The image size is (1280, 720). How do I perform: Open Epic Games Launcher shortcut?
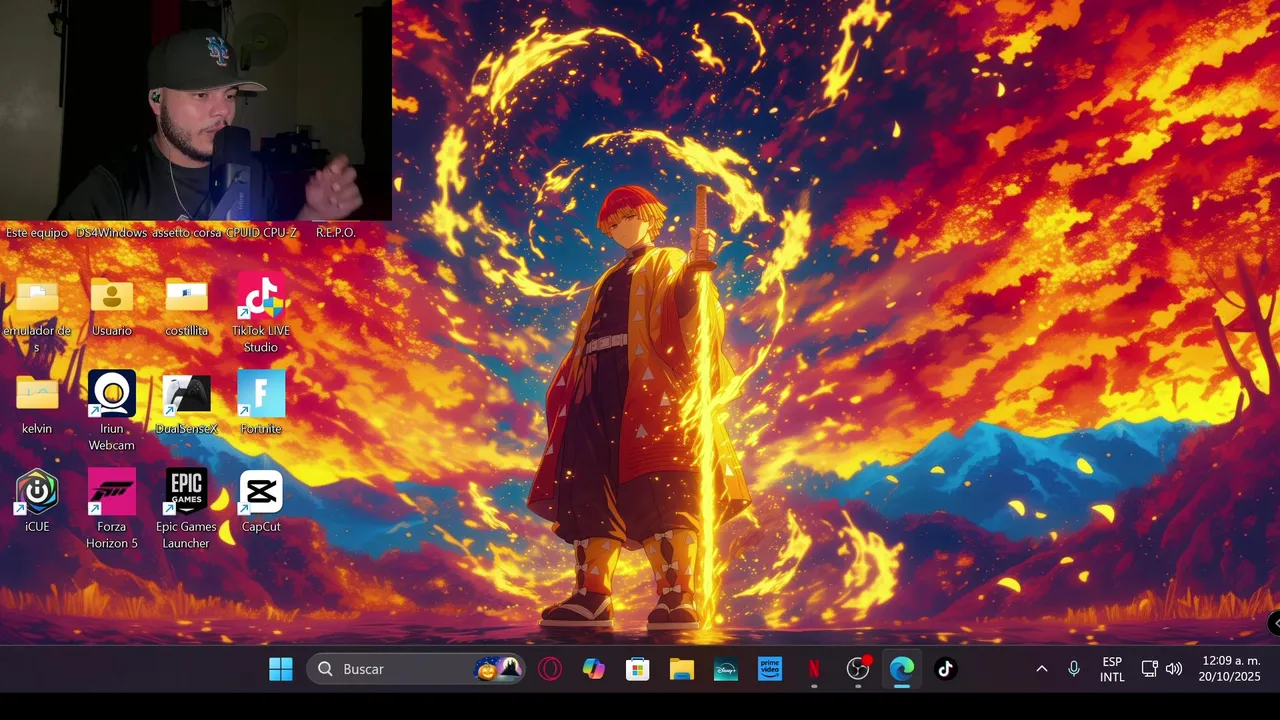click(186, 508)
